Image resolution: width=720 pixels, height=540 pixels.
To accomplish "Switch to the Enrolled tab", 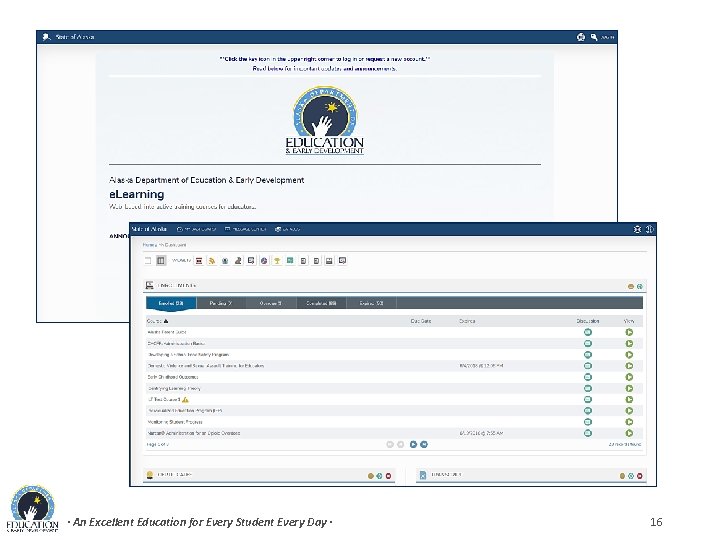I will pyautogui.click(x=171, y=303).
